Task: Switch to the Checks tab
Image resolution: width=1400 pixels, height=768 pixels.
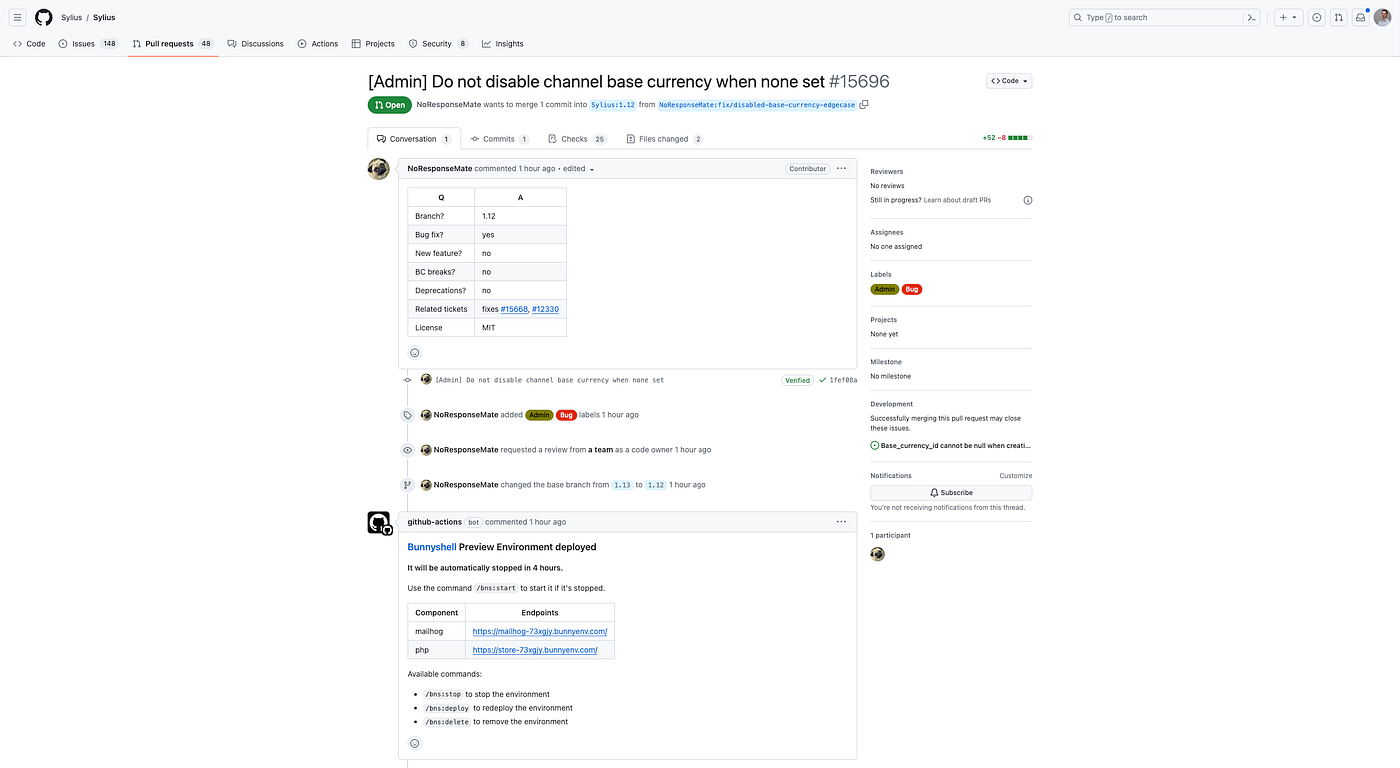Action: click(578, 139)
